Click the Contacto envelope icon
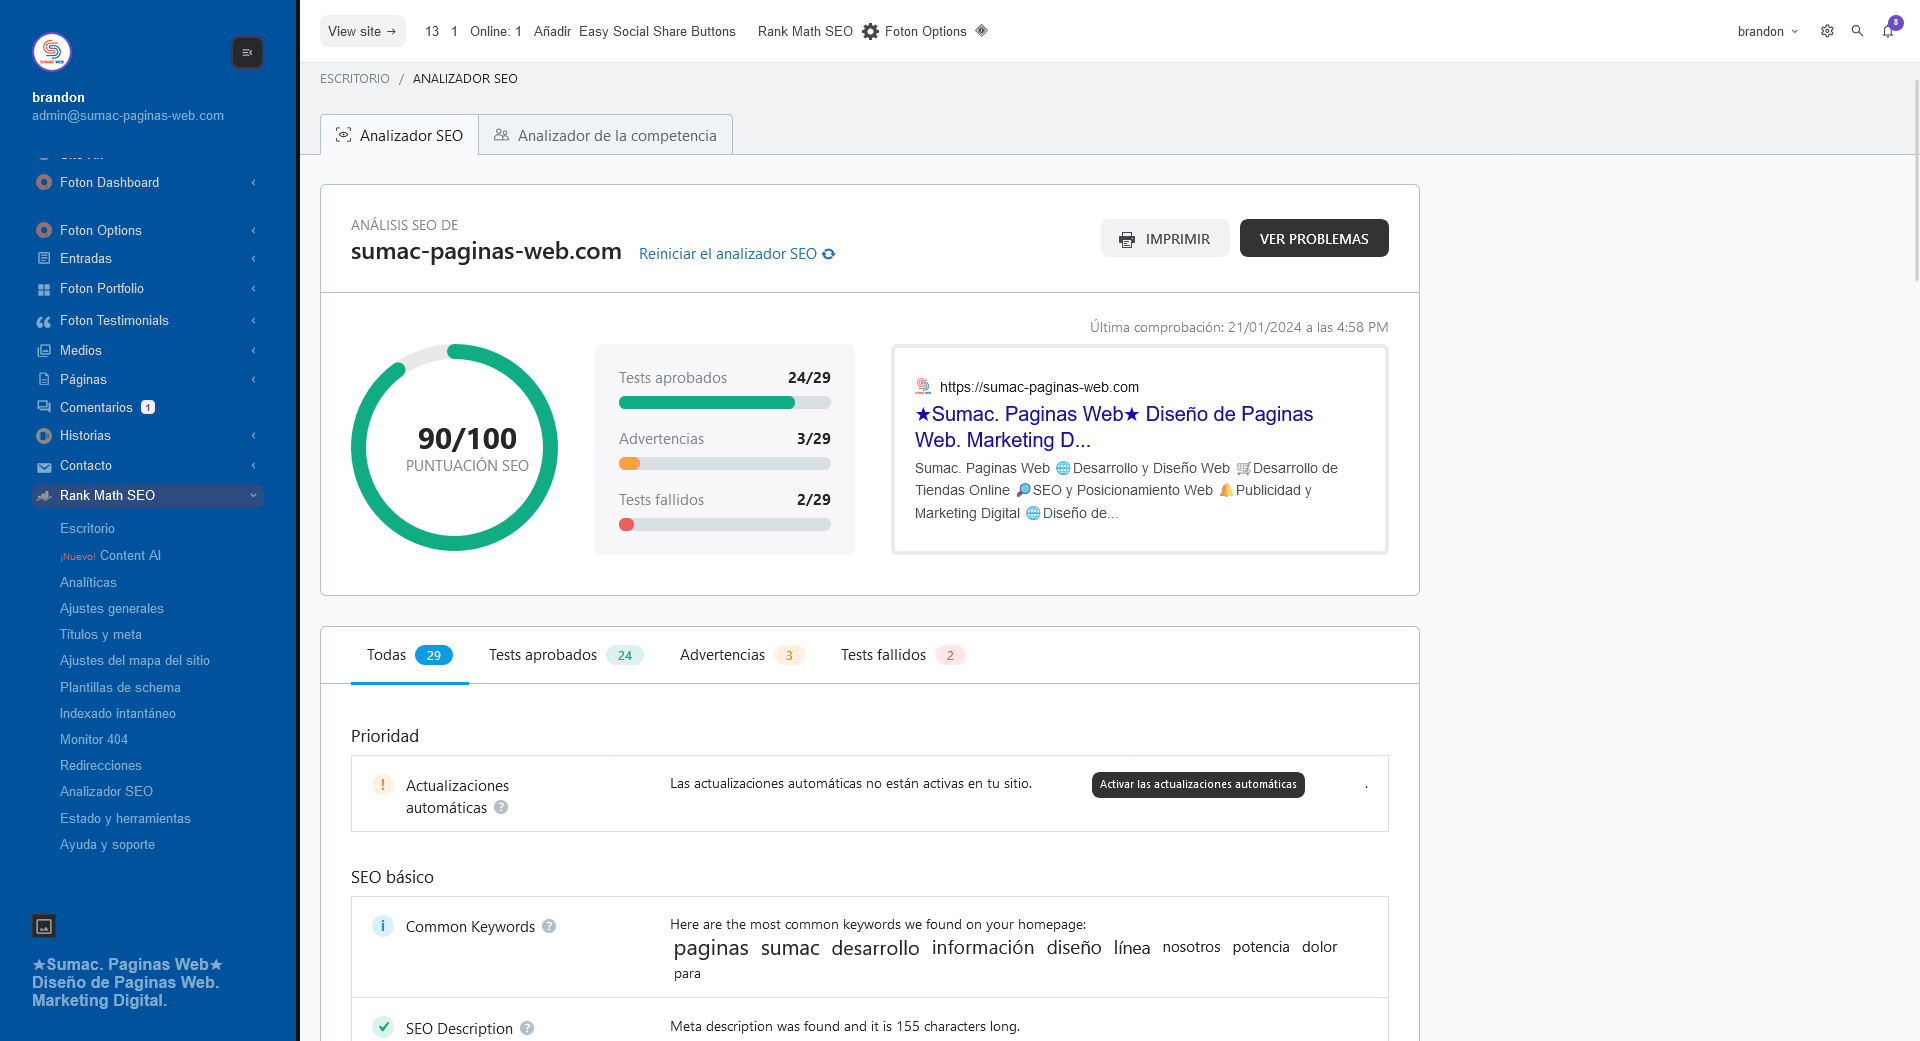This screenshot has width=1920, height=1041. pos(44,466)
